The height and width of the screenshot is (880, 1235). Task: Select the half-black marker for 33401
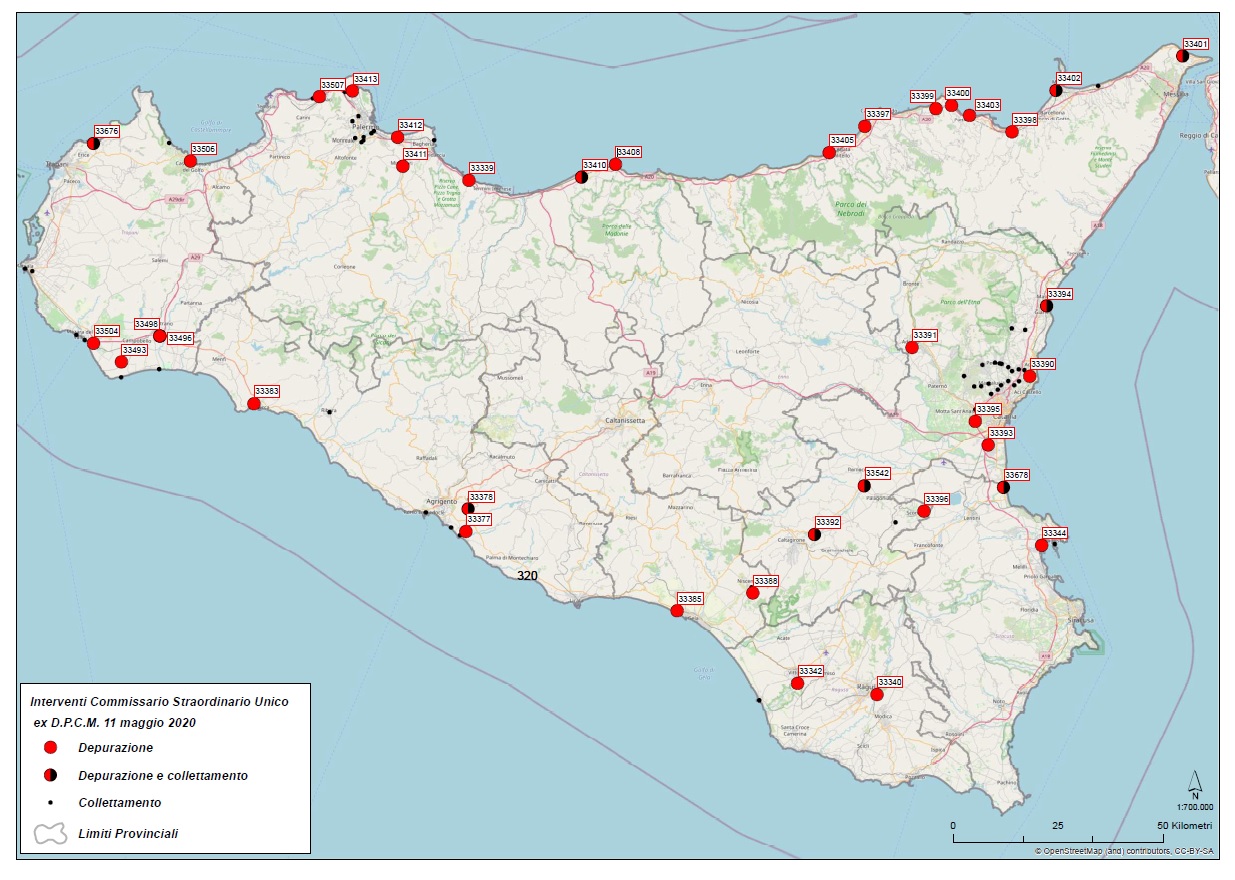click(x=1182, y=56)
